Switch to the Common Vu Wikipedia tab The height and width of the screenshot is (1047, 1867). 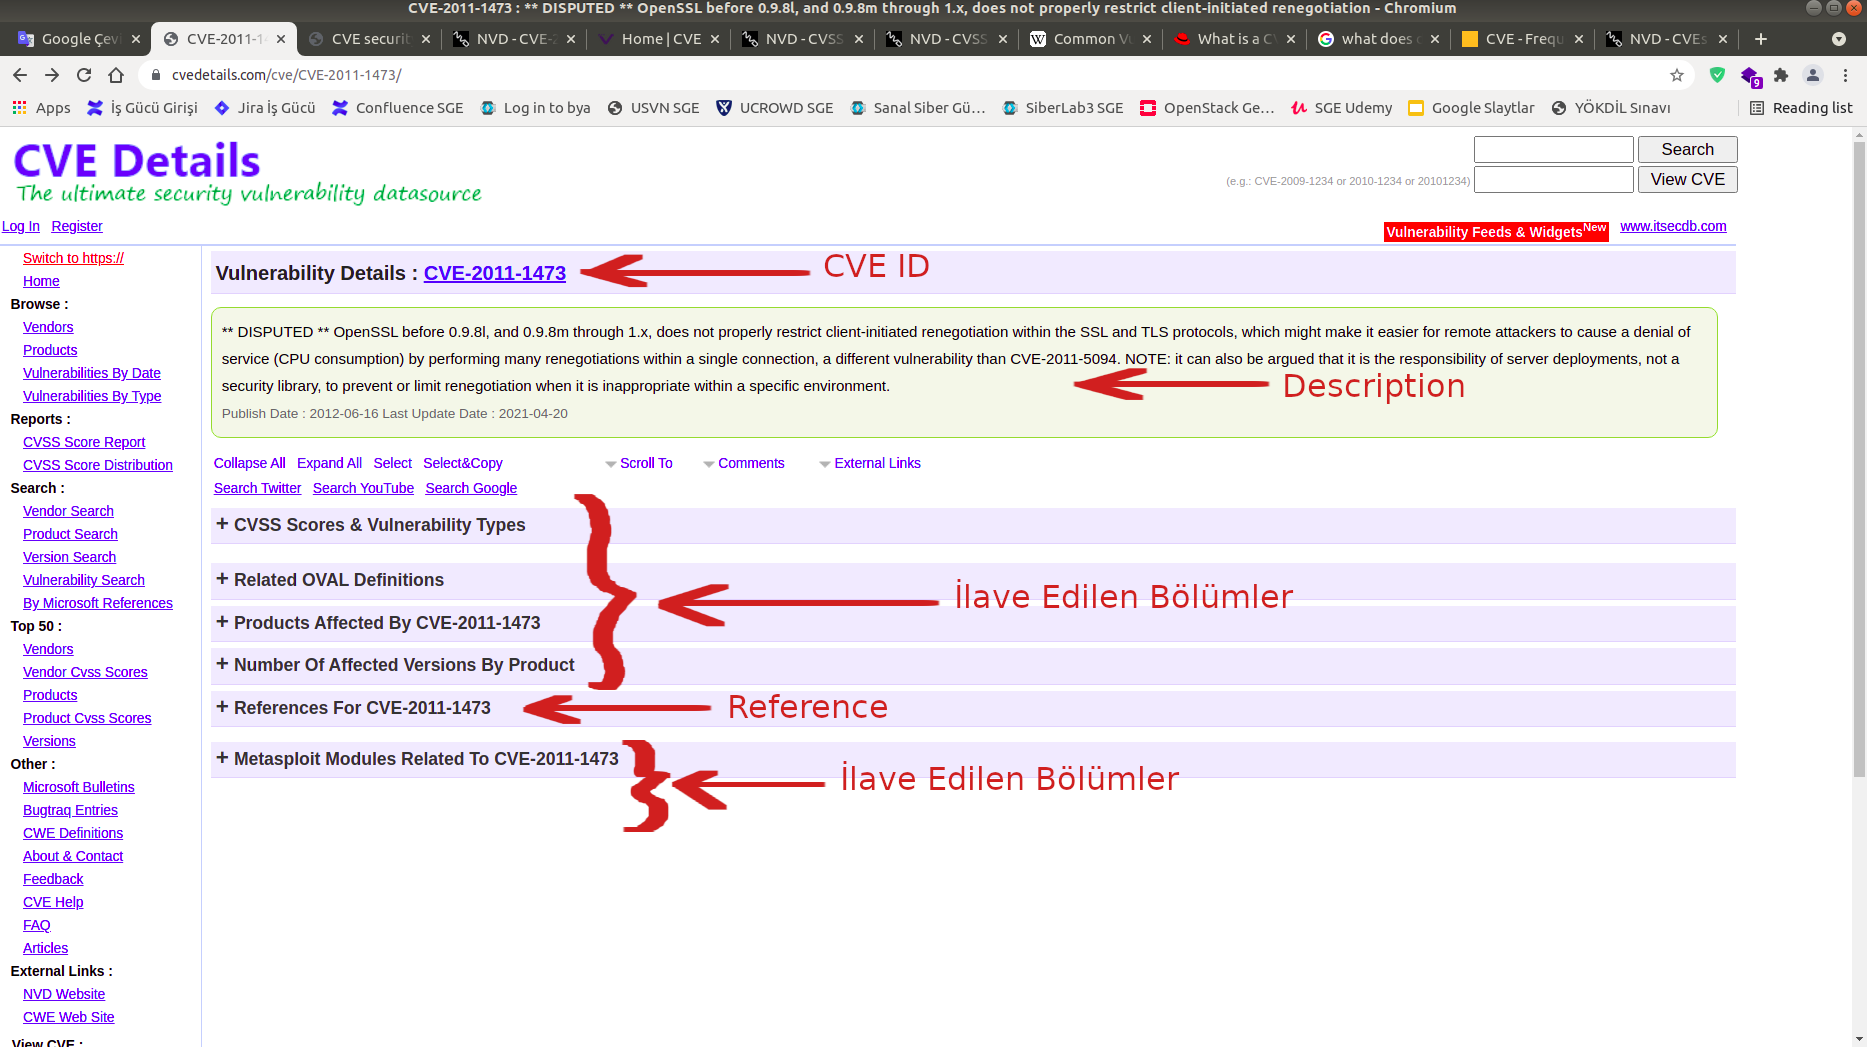point(1092,39)
